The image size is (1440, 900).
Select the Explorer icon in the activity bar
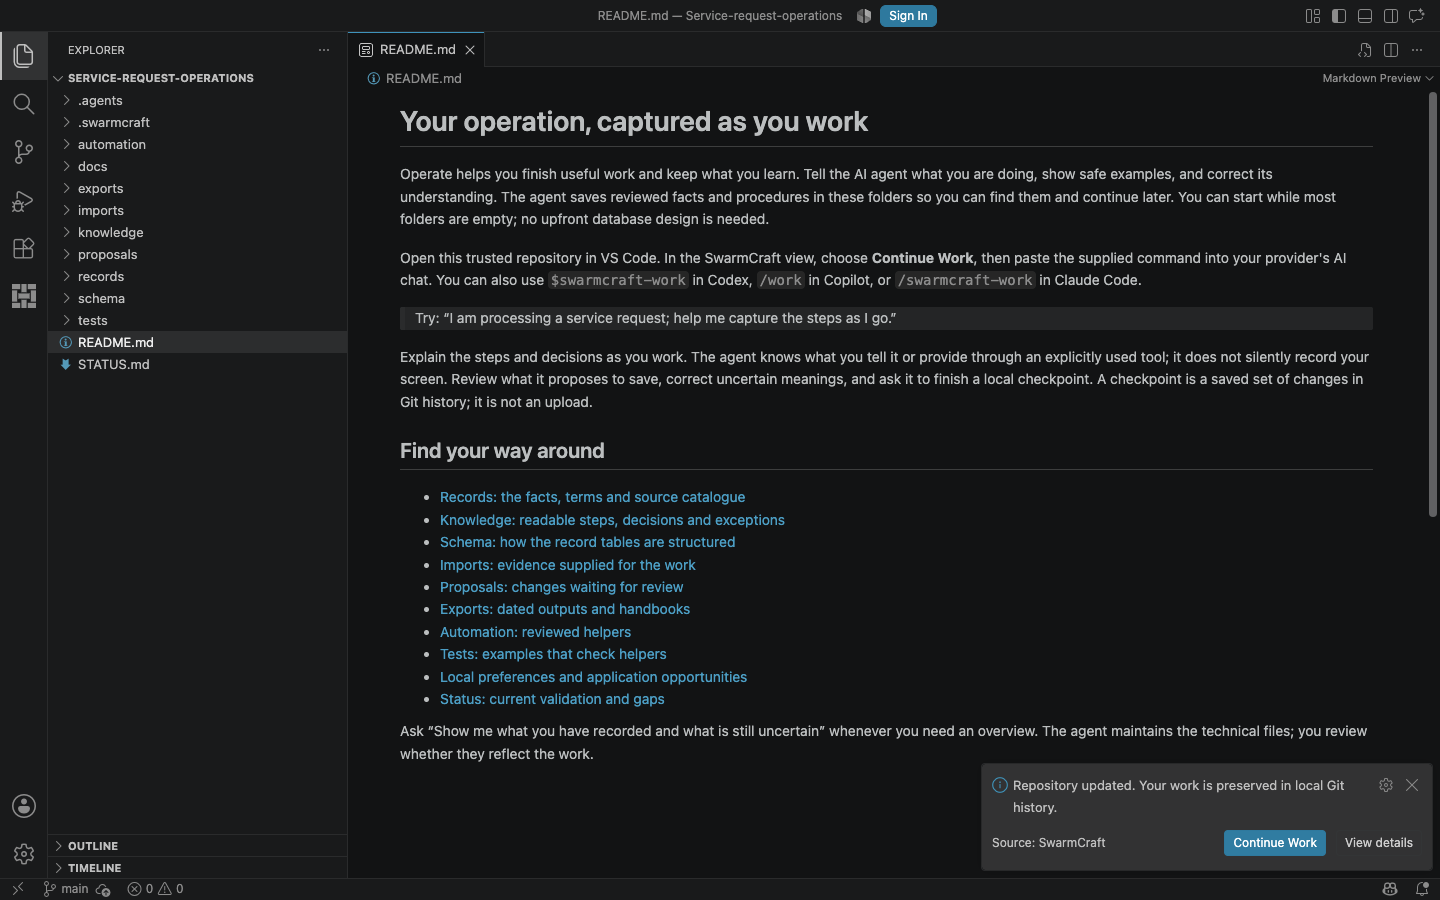24,56
